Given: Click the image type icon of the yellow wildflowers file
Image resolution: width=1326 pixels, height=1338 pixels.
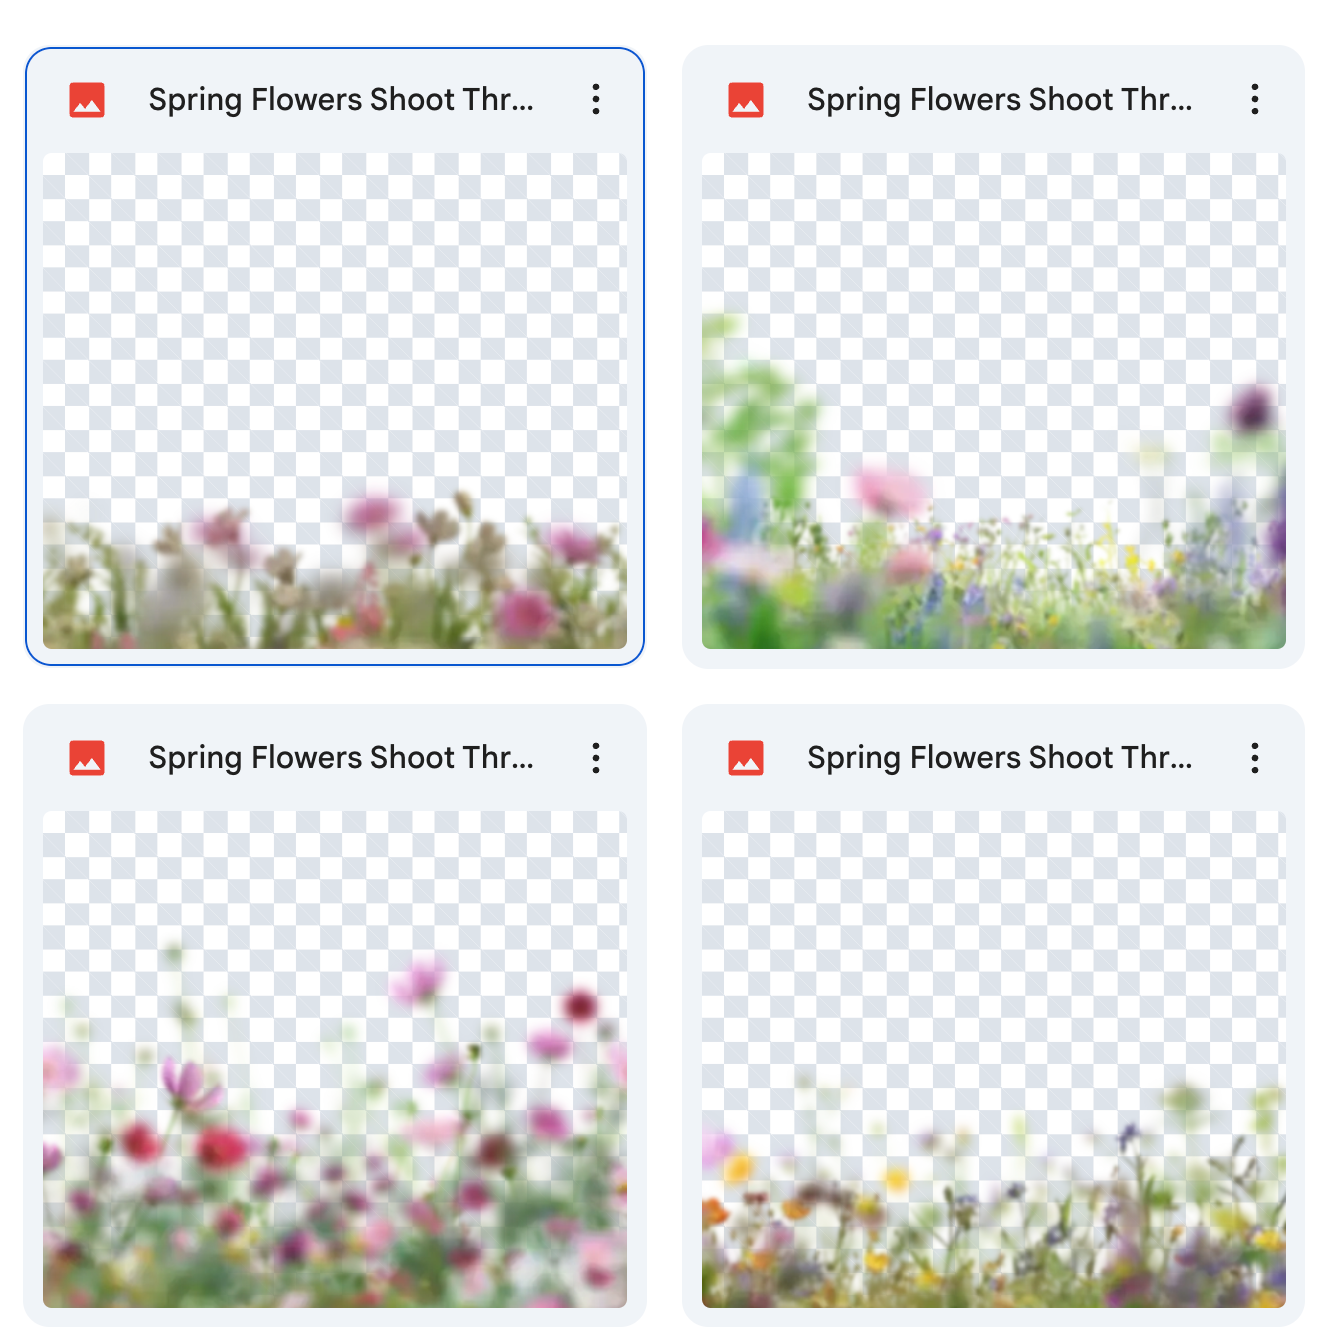Looking at the screenshot, I should tap(746, 758).
